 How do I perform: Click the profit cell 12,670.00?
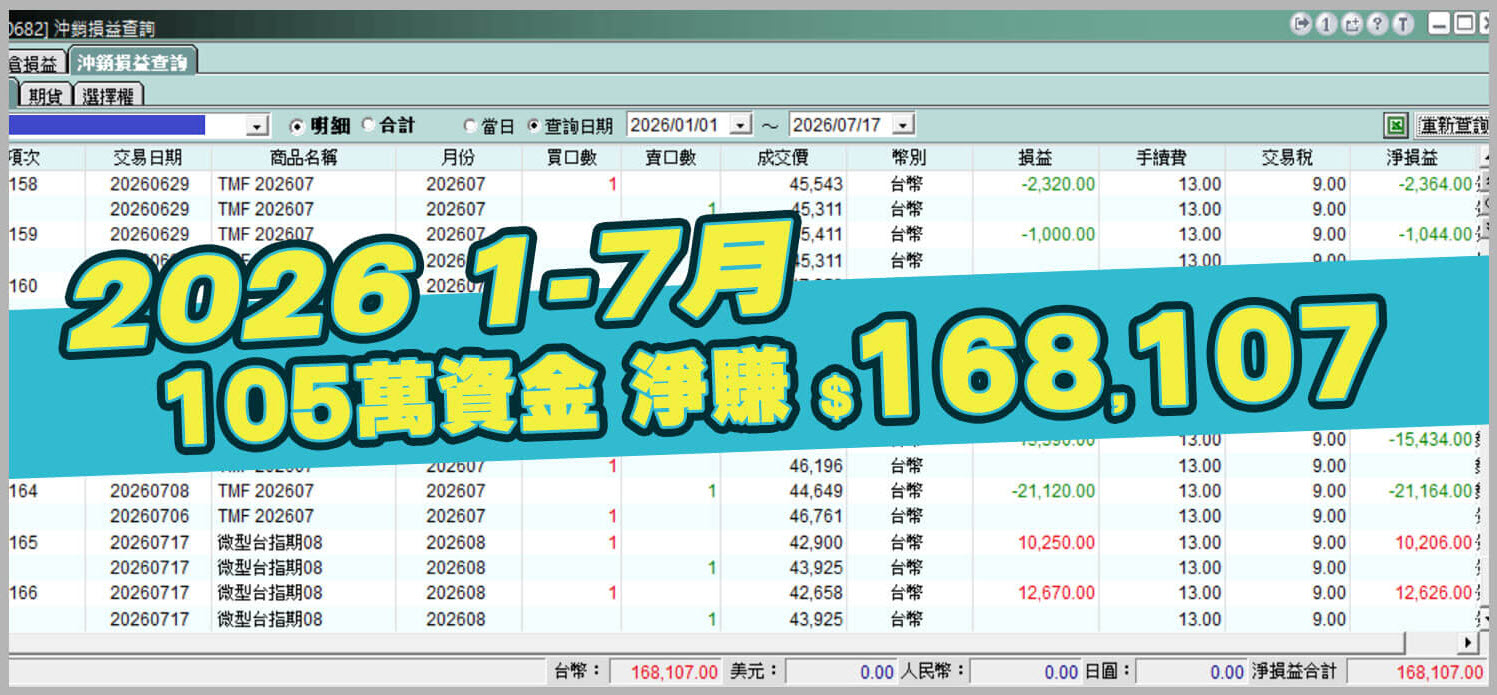(1057, 593)
